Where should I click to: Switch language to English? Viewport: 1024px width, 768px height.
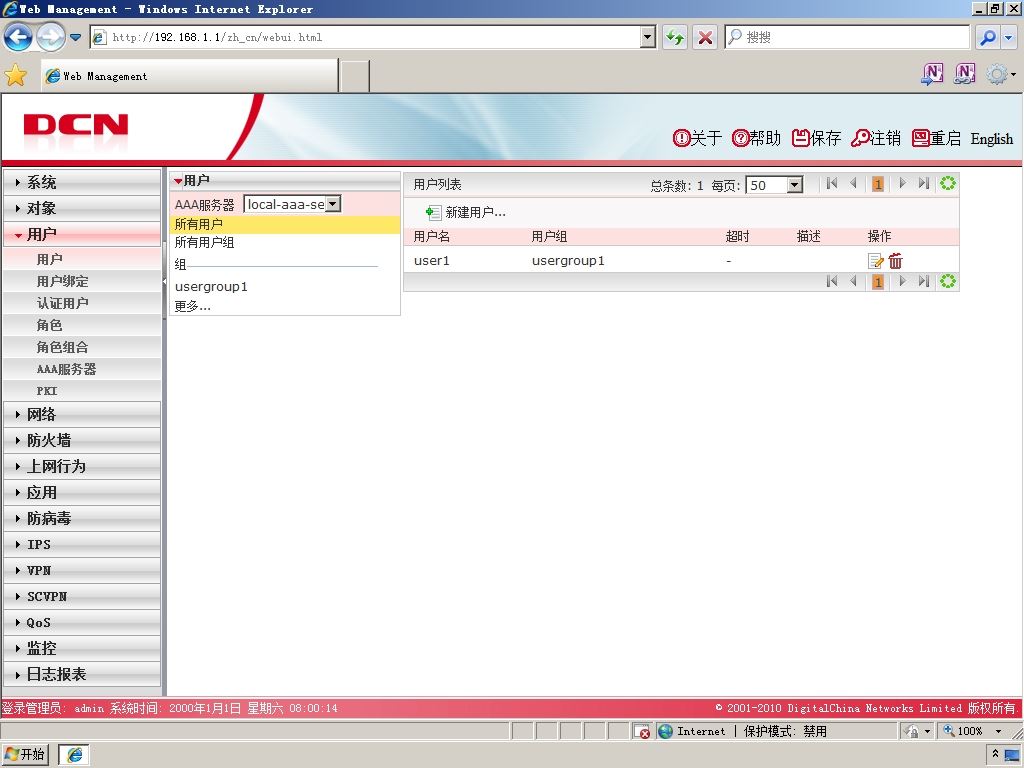991,139
